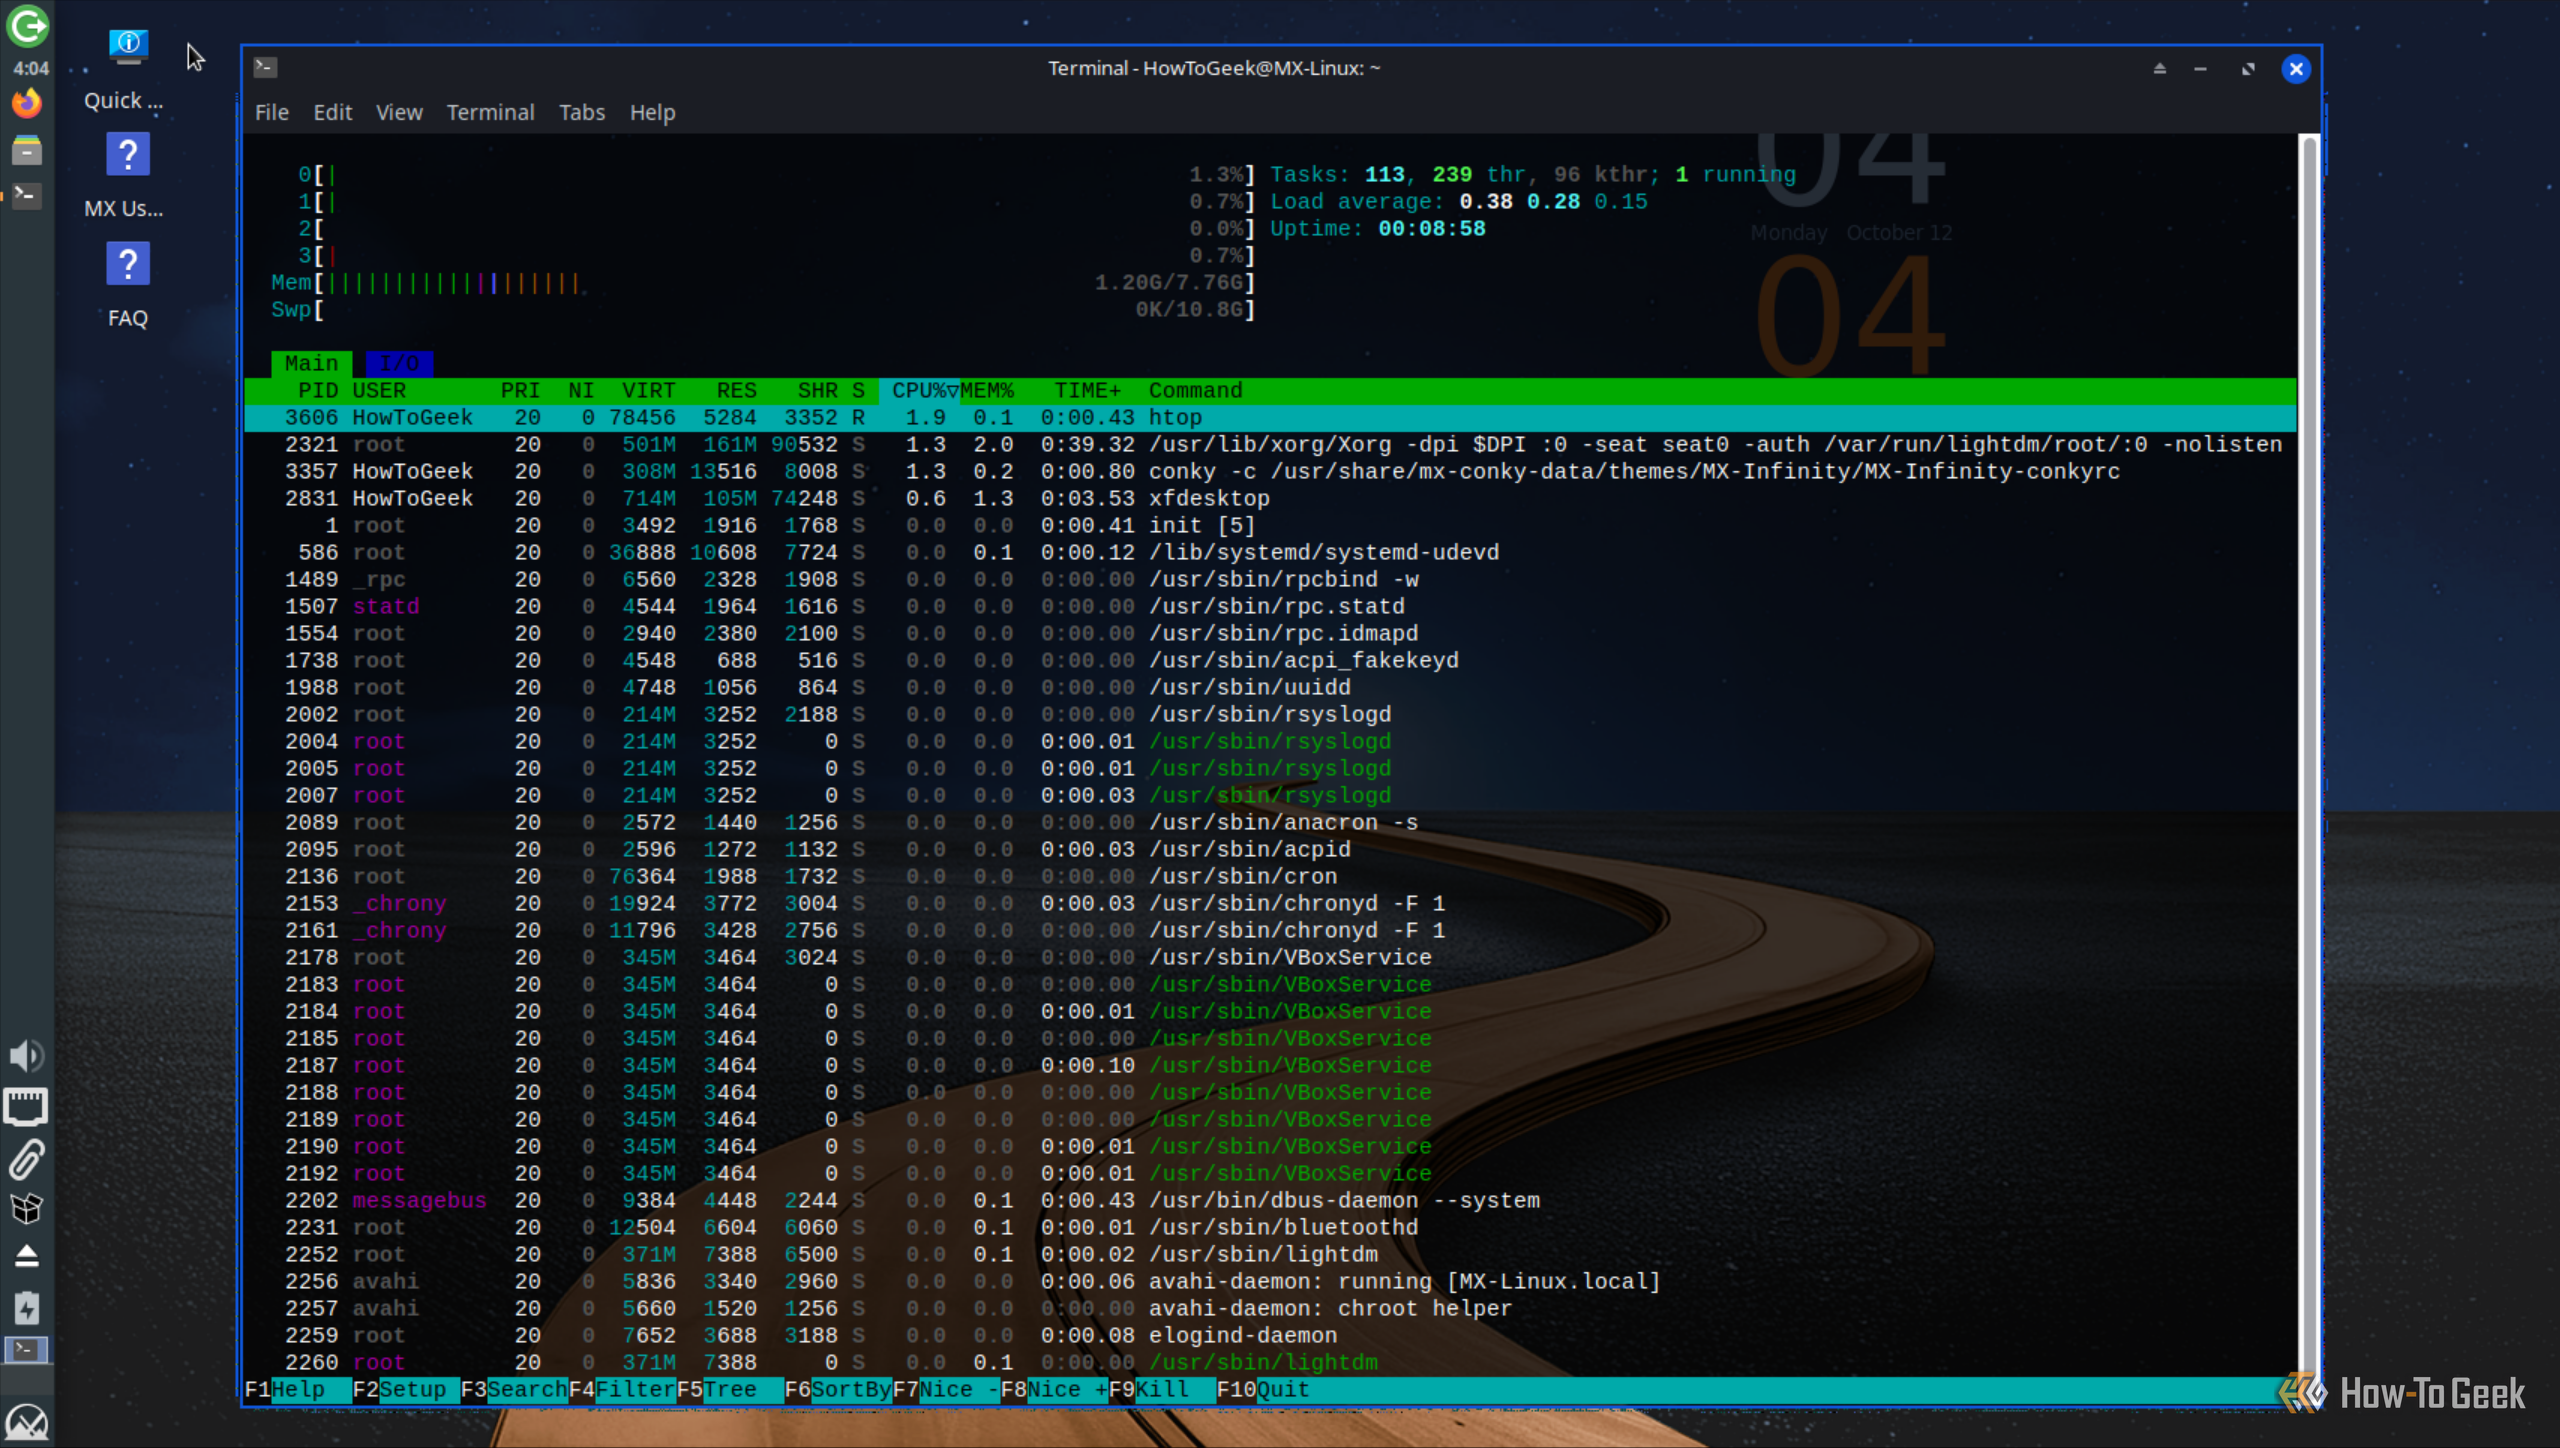Click the panel clock showing 4:04
The height and width of the screenshot is (1448, 2560).
[x=30, y=68]
